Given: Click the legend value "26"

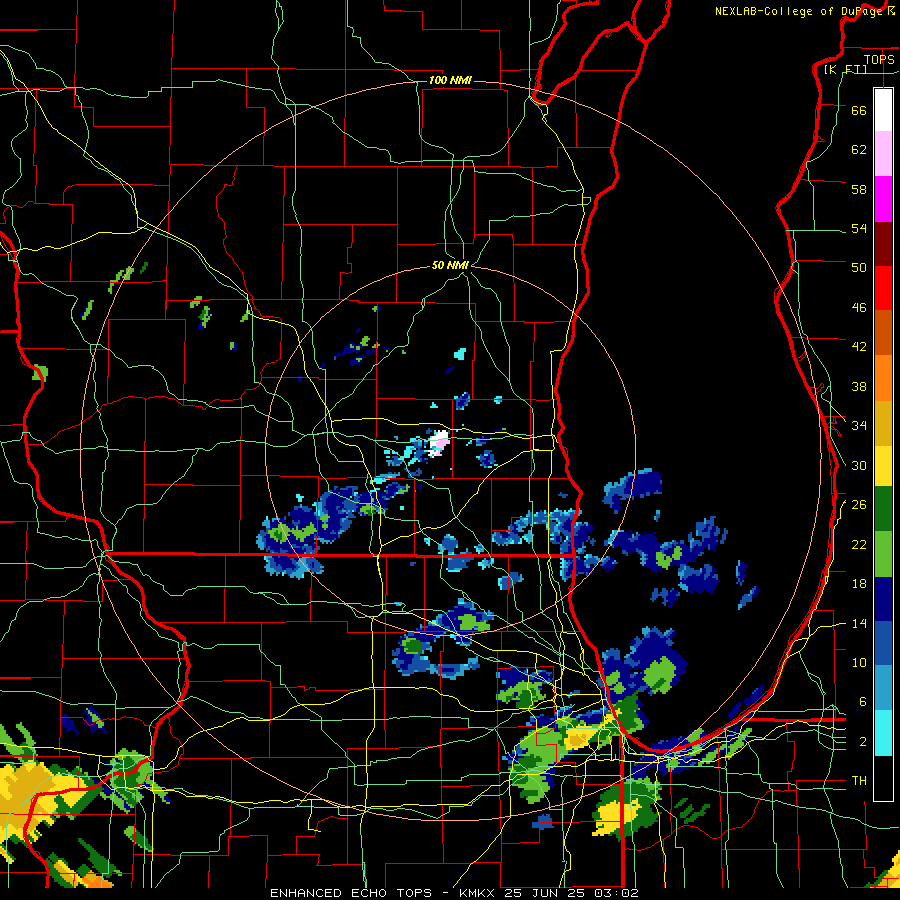Looking at the screenshot, I should pos(859,505).
